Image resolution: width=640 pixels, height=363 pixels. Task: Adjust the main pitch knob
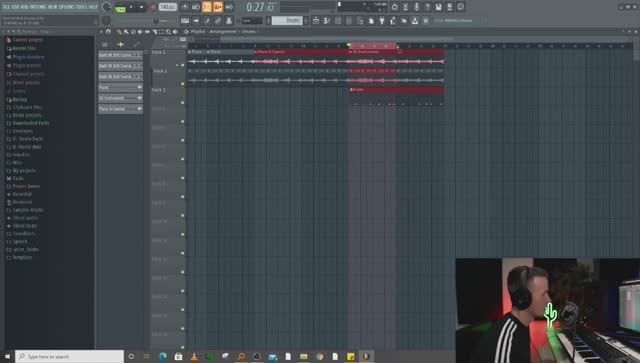point(107,20)
